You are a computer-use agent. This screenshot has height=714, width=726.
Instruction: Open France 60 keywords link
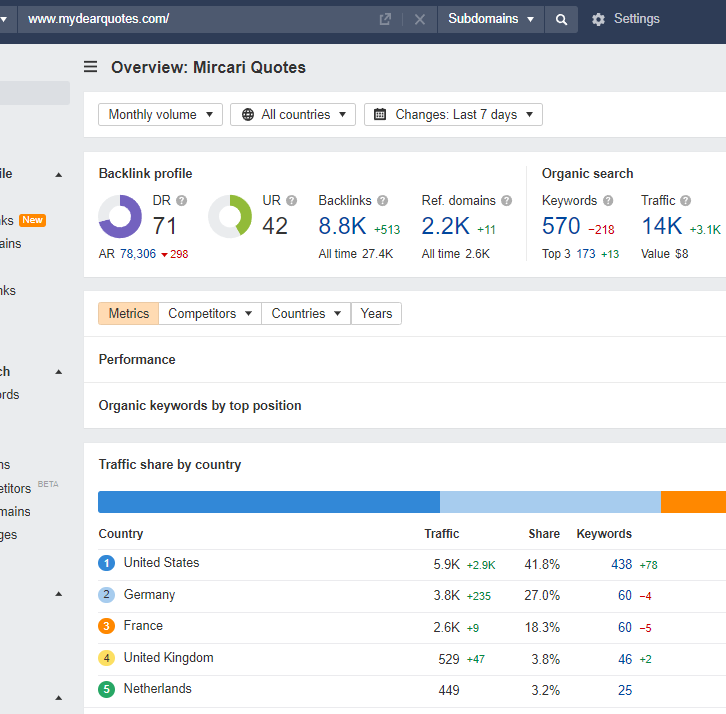625,627
